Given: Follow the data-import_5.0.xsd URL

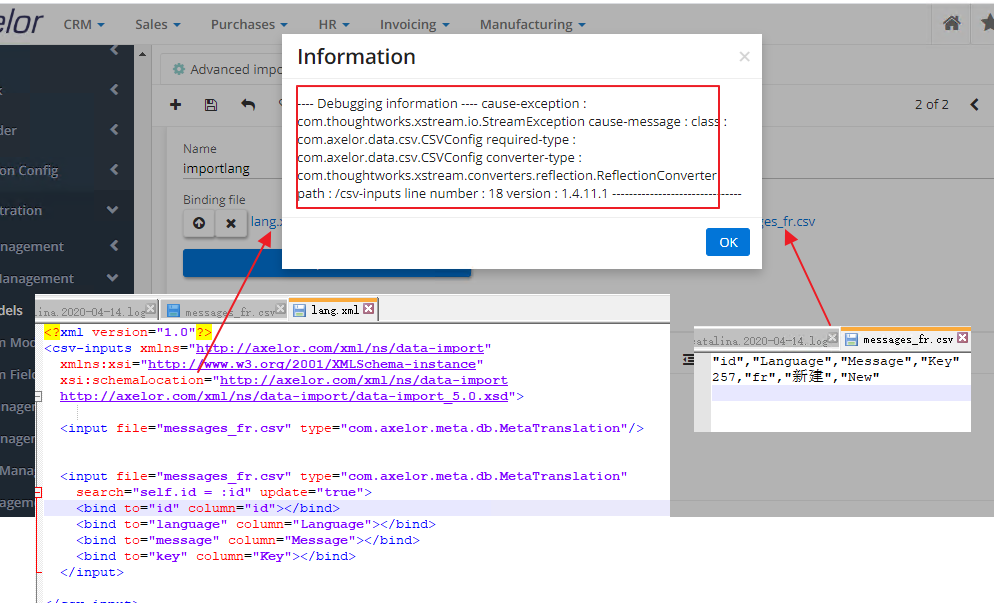Looking at the screenshot, I should (x=284, y=396).
